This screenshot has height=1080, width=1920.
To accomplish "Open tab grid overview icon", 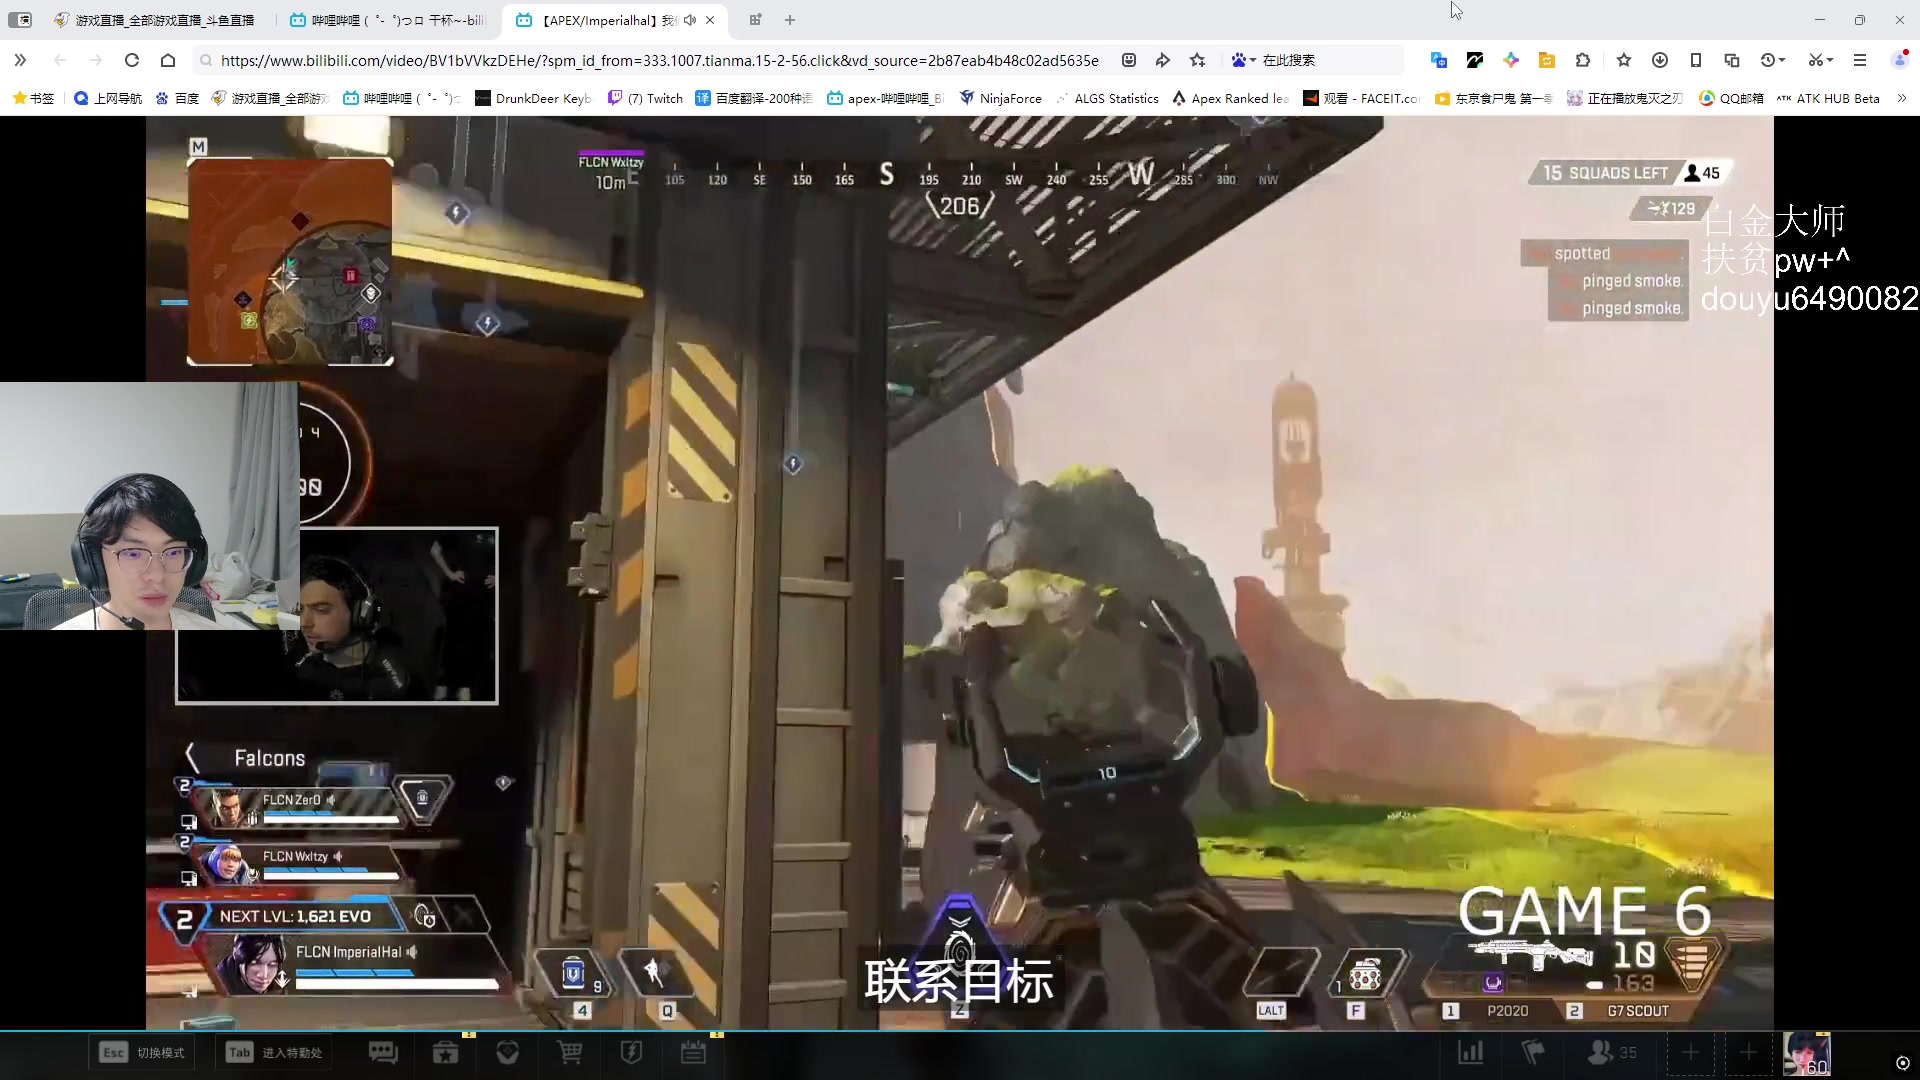I will click(755, 20).
